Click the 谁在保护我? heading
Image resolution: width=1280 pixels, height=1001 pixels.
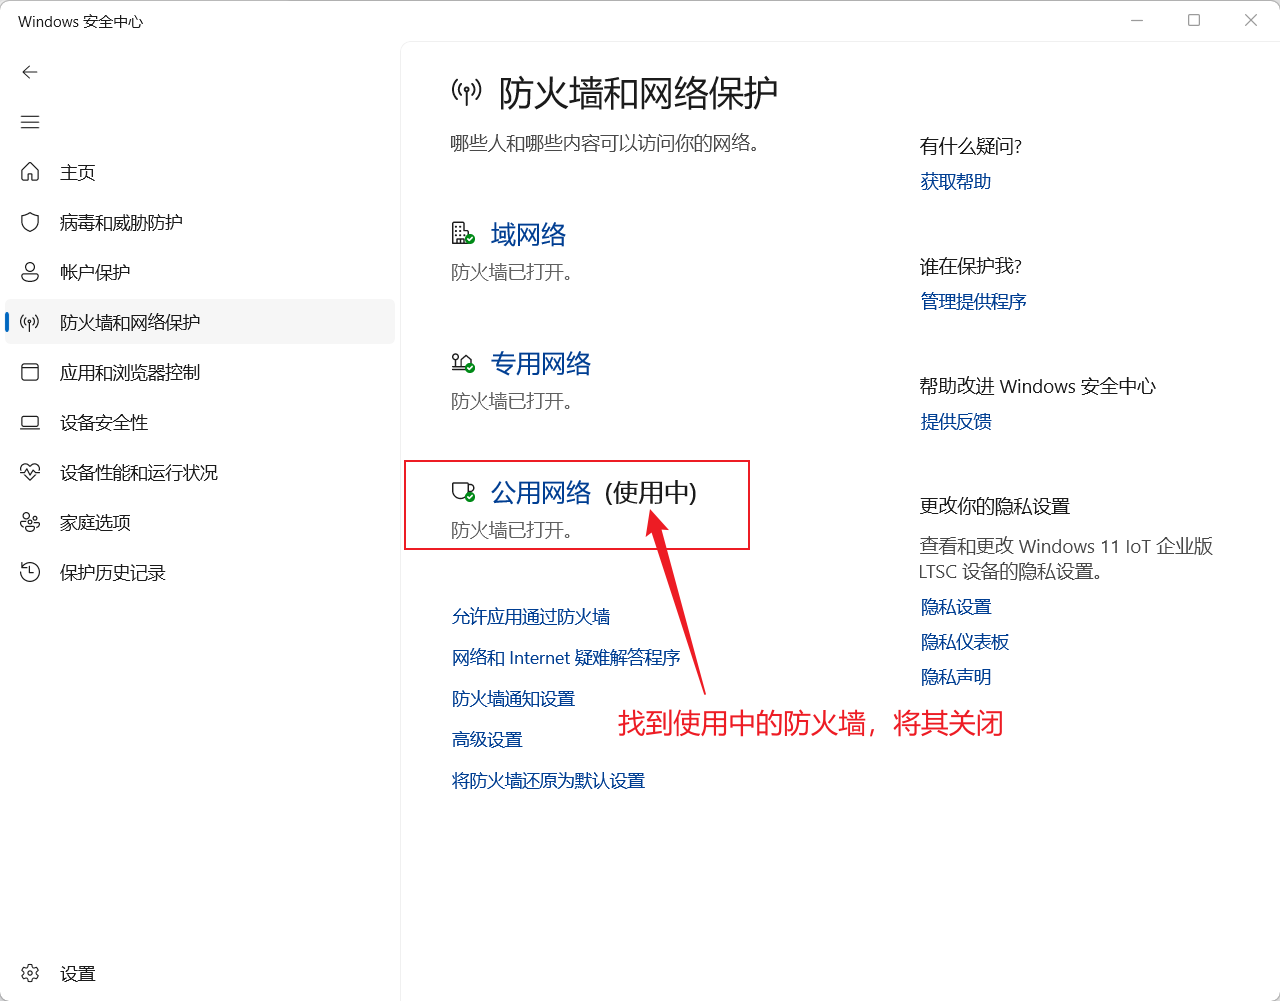click(971, 266)
